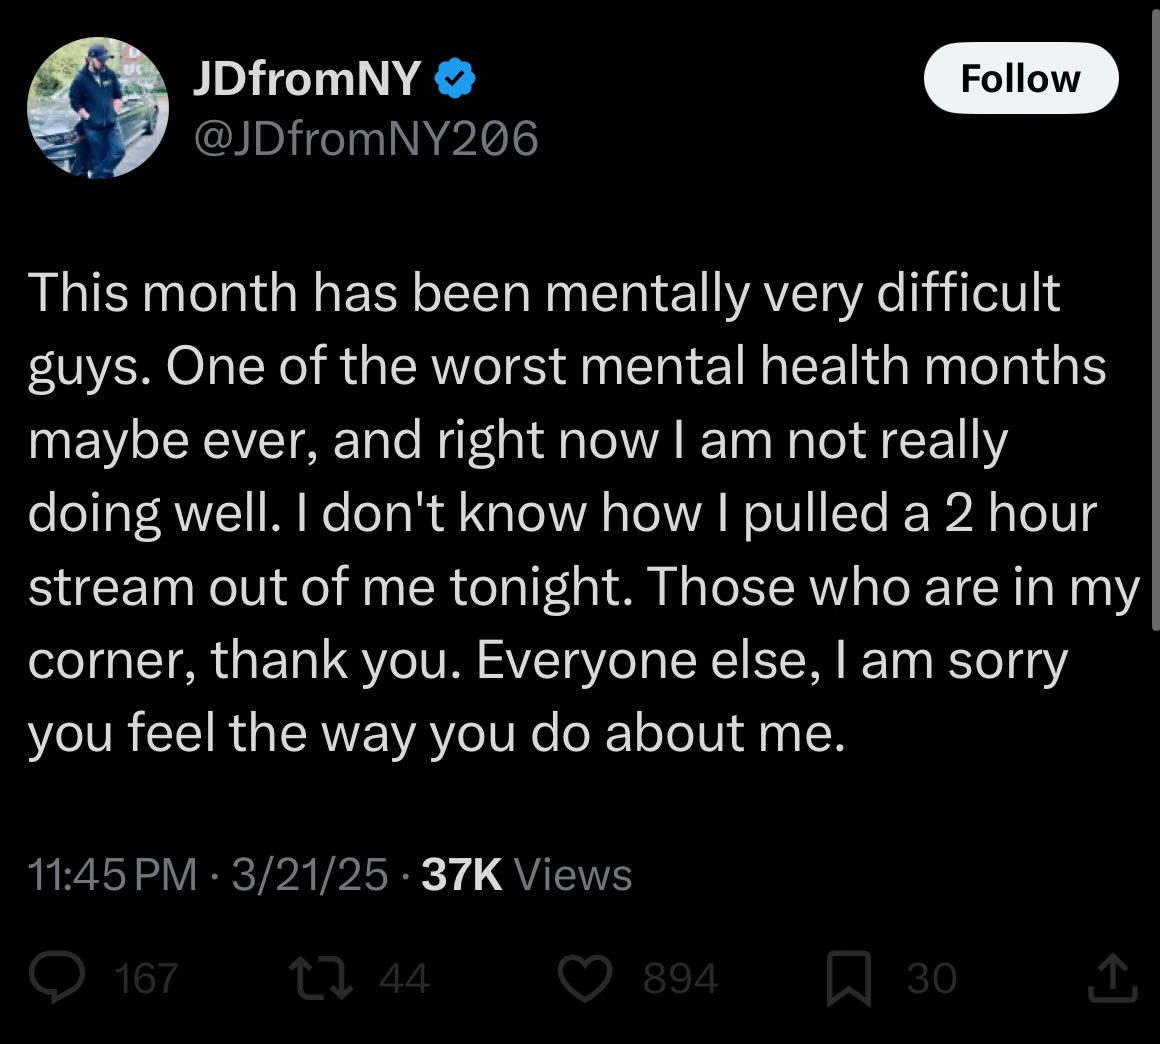This screenshot has width=1160, height=1044.
Task: Open the share upload arrow icon
Action: (x=1112, y=978)
